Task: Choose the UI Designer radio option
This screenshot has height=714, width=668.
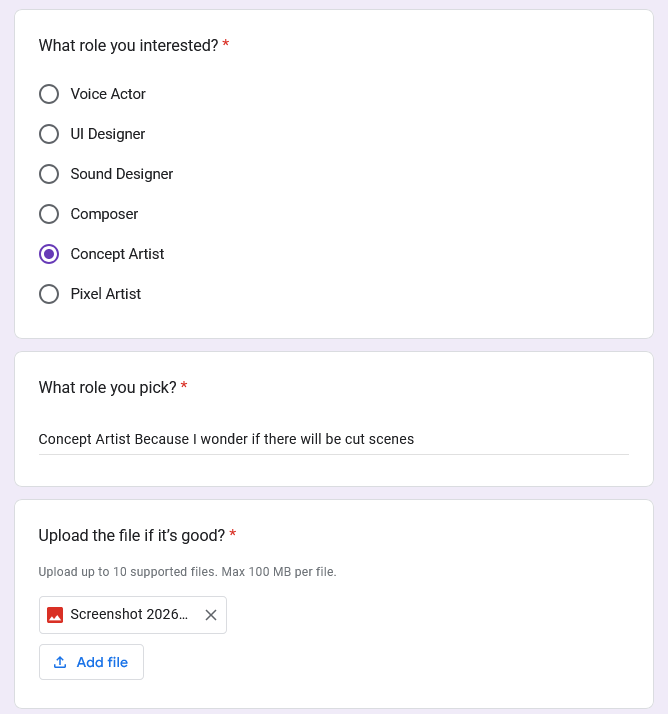Action: (x=49, y=134)
